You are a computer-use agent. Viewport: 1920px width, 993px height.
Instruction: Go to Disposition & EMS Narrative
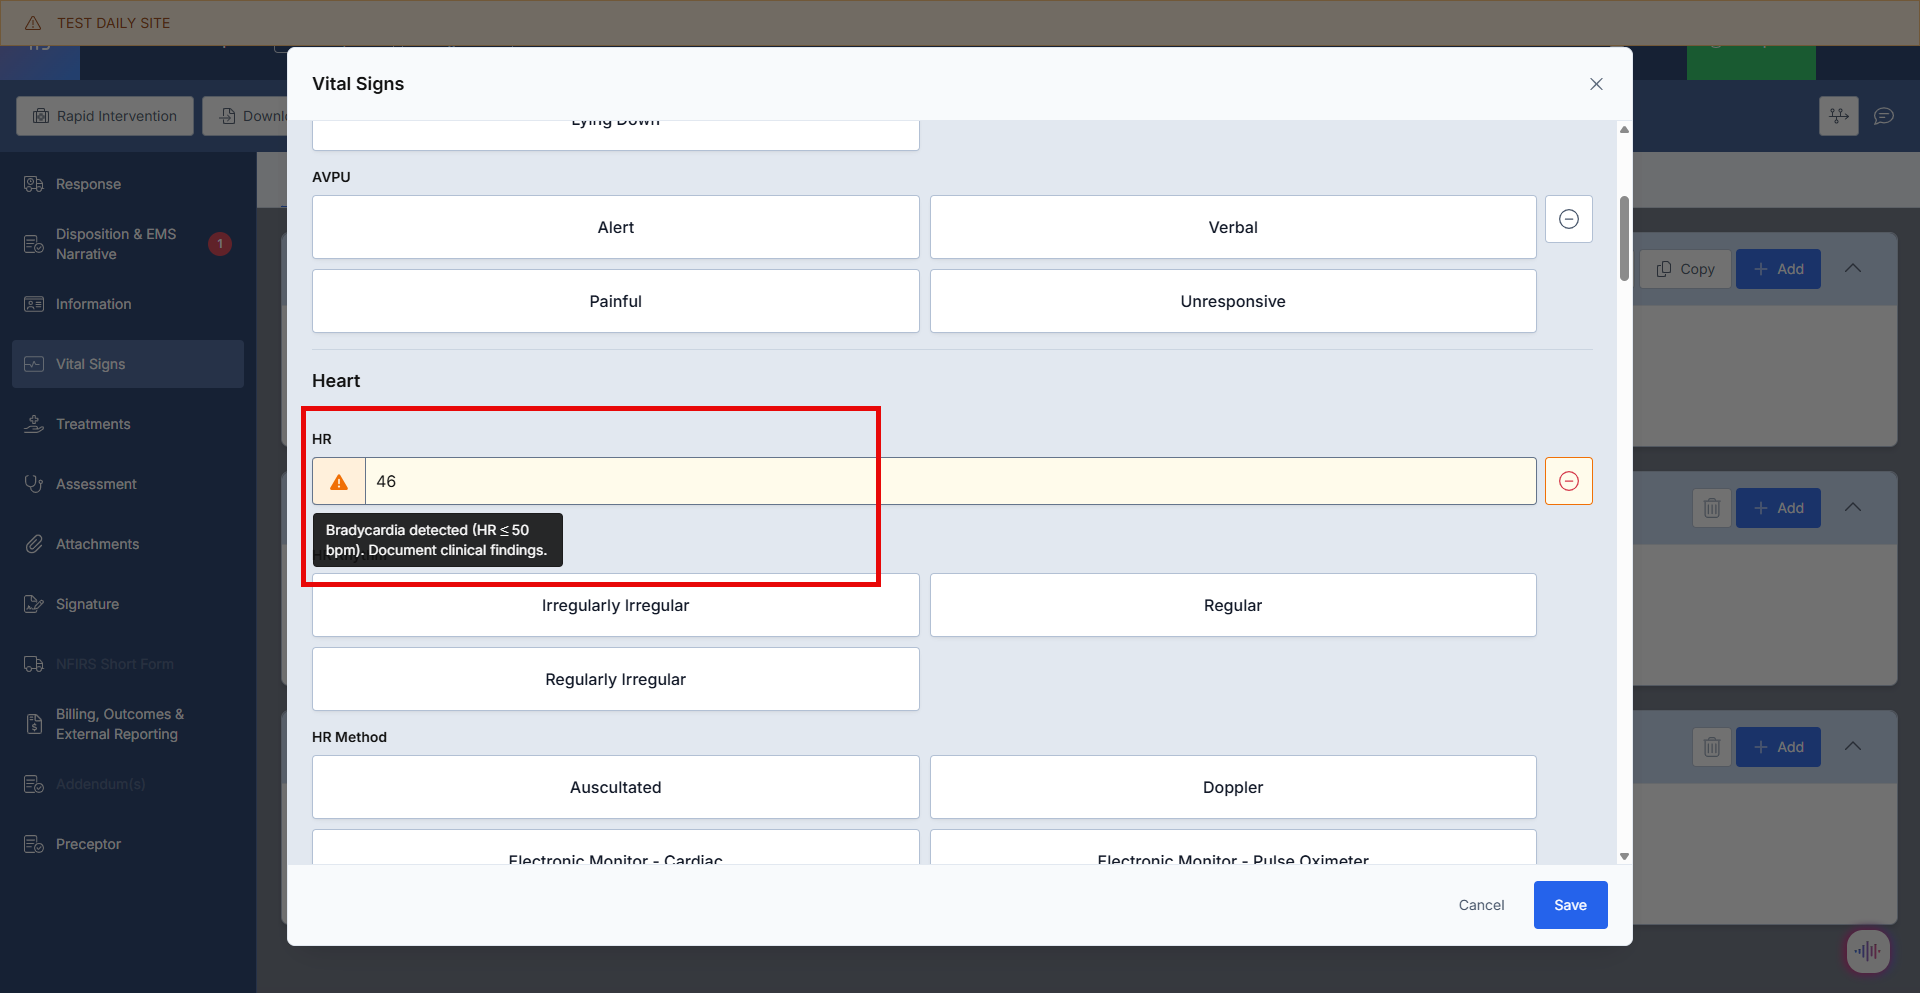(115, 244)
